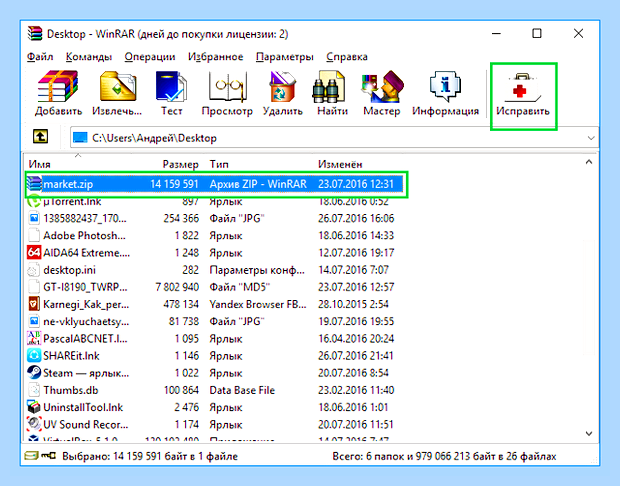Minimize the WinRAR window
Viewport: 620px width, 486px height.
pyautogui.click(x=496, y=34)
